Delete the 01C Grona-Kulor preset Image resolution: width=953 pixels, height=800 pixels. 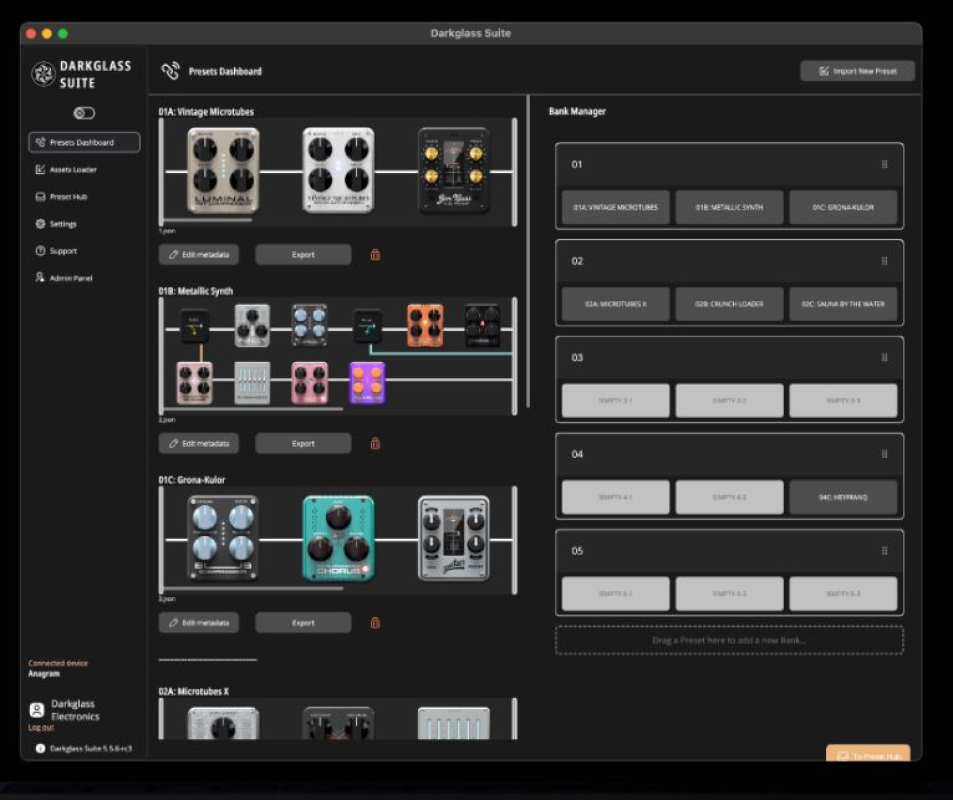375,622
